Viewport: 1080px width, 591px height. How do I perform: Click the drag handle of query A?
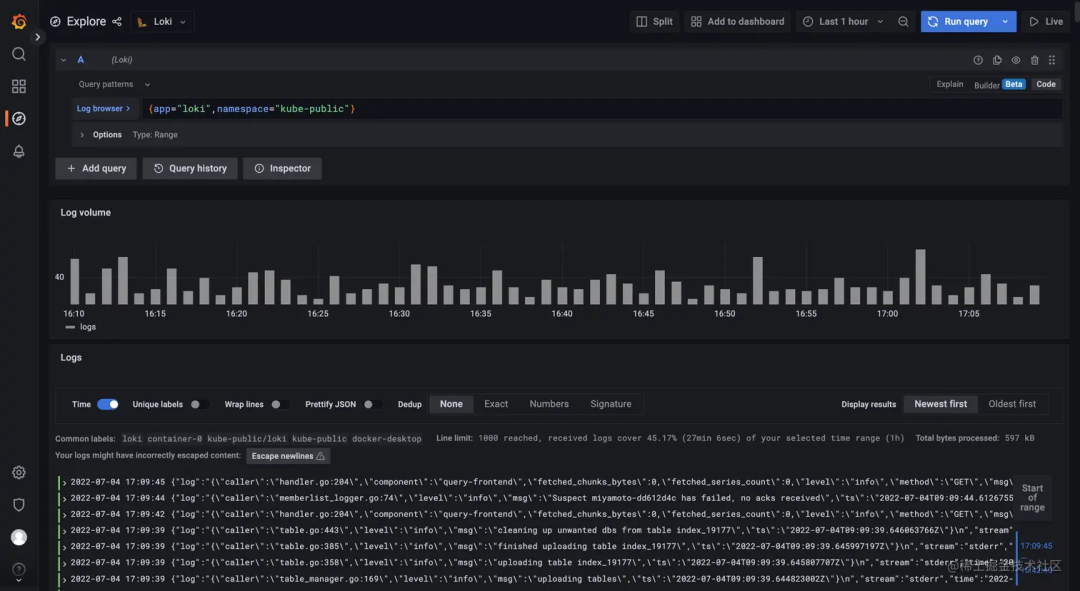1052,60
